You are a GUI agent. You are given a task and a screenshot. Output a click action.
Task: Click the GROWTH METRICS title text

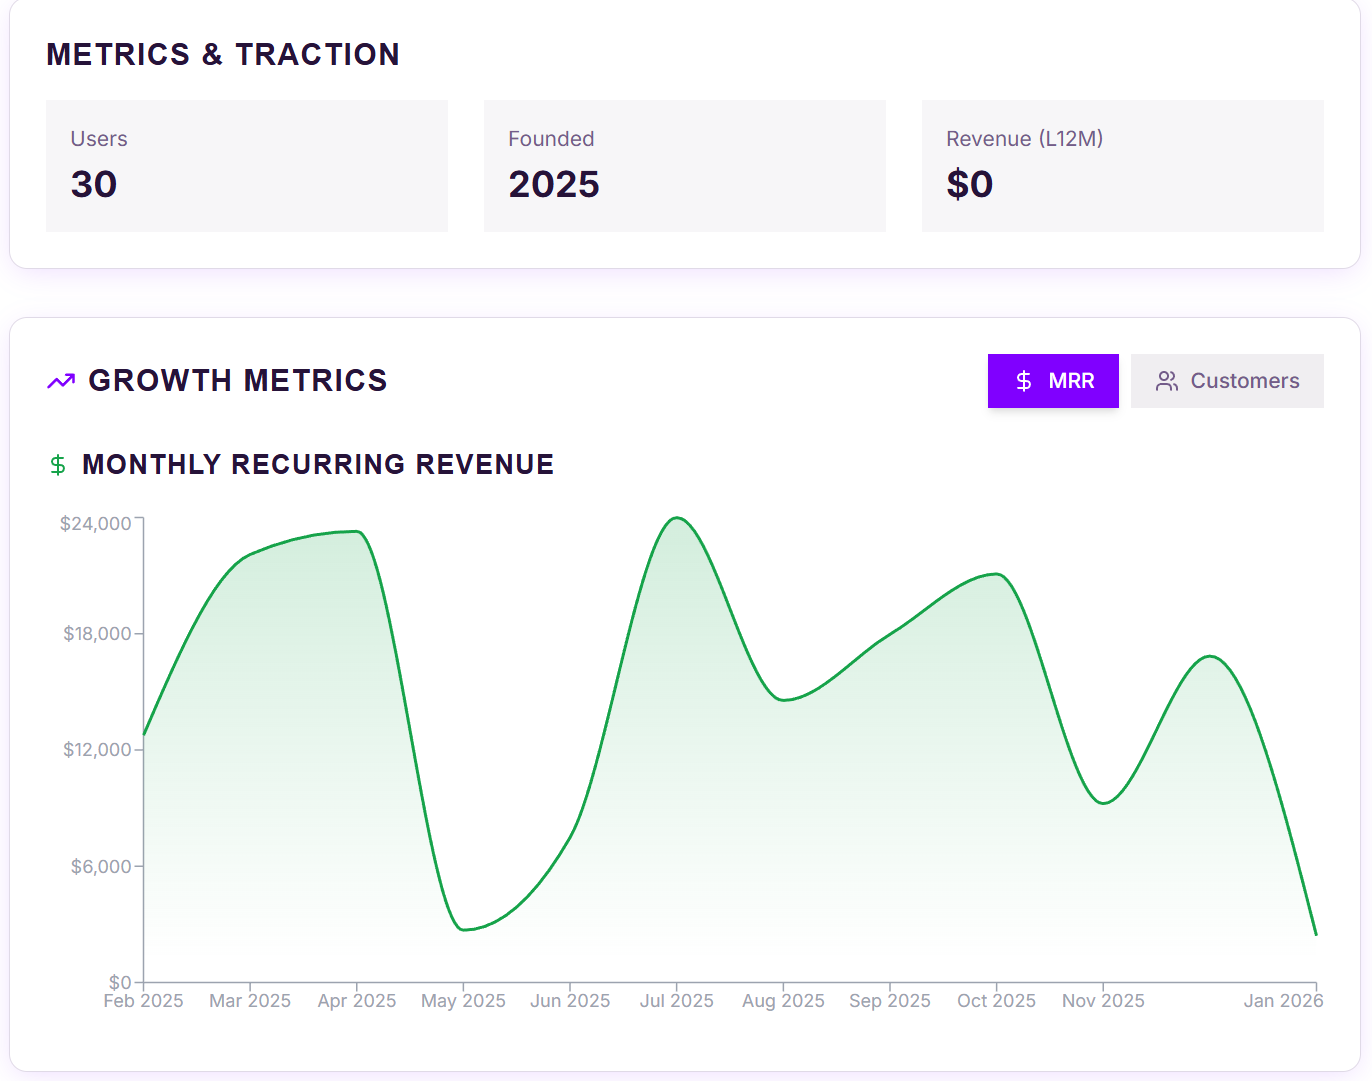[x=238, y=380]
